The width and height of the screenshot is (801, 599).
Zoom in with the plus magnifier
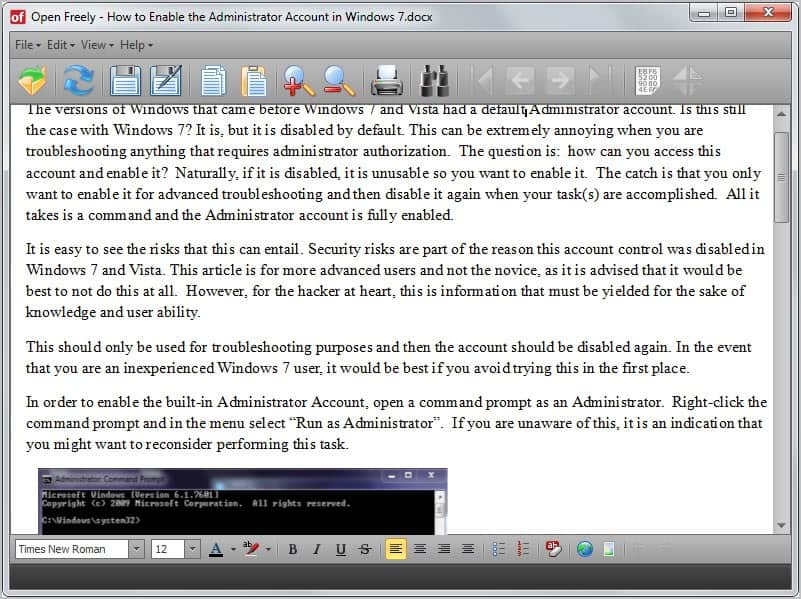click(x=298, y=80)
